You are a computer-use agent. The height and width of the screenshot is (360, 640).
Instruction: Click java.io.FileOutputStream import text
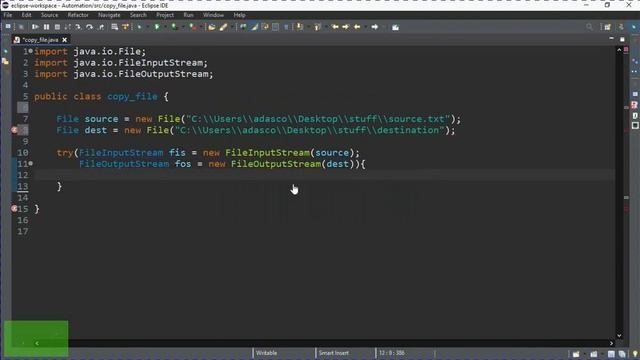click(143, 74)
